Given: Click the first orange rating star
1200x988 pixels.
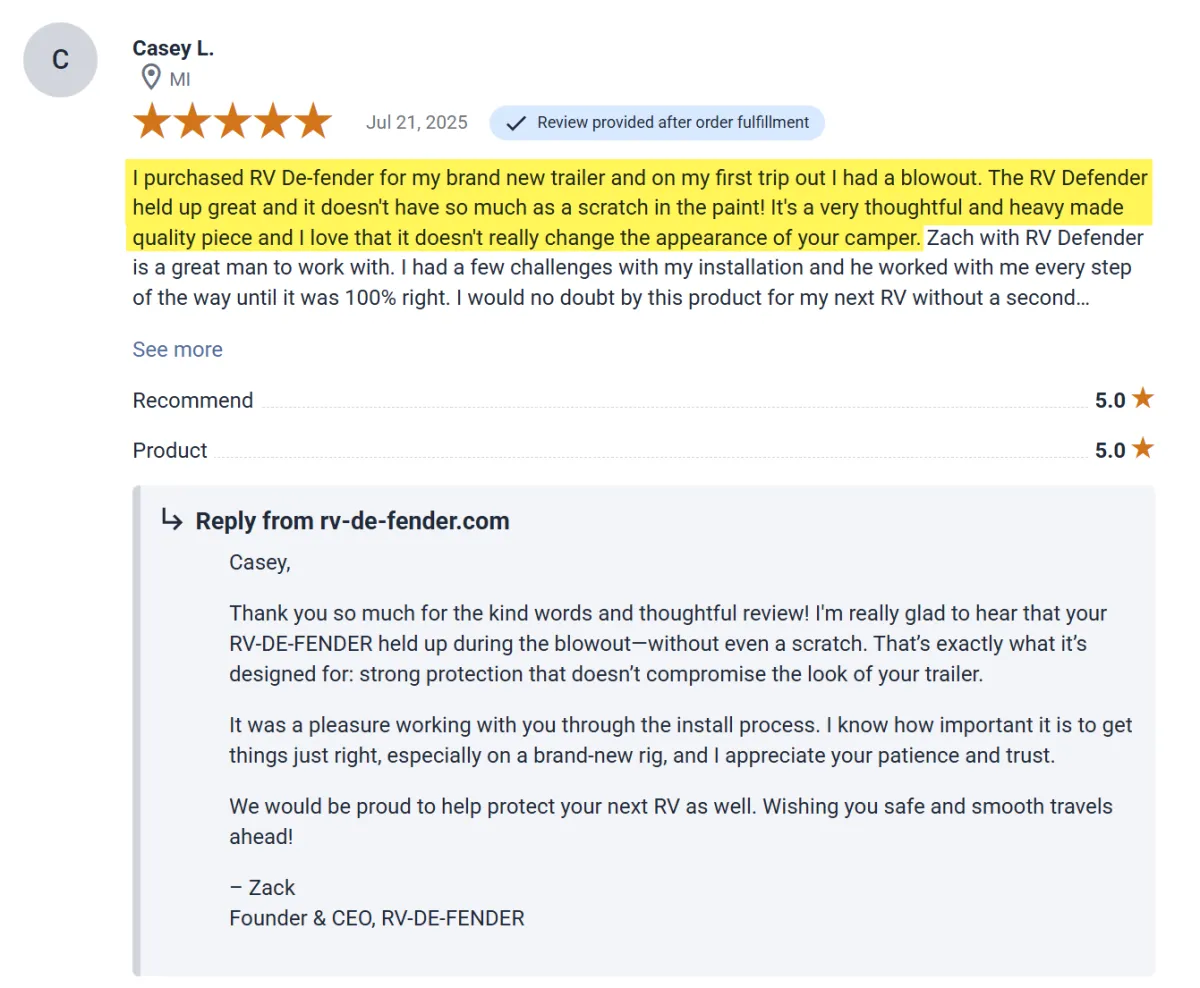Looking at the screenshot, I should pyautogui.click(x=152, y=122).
